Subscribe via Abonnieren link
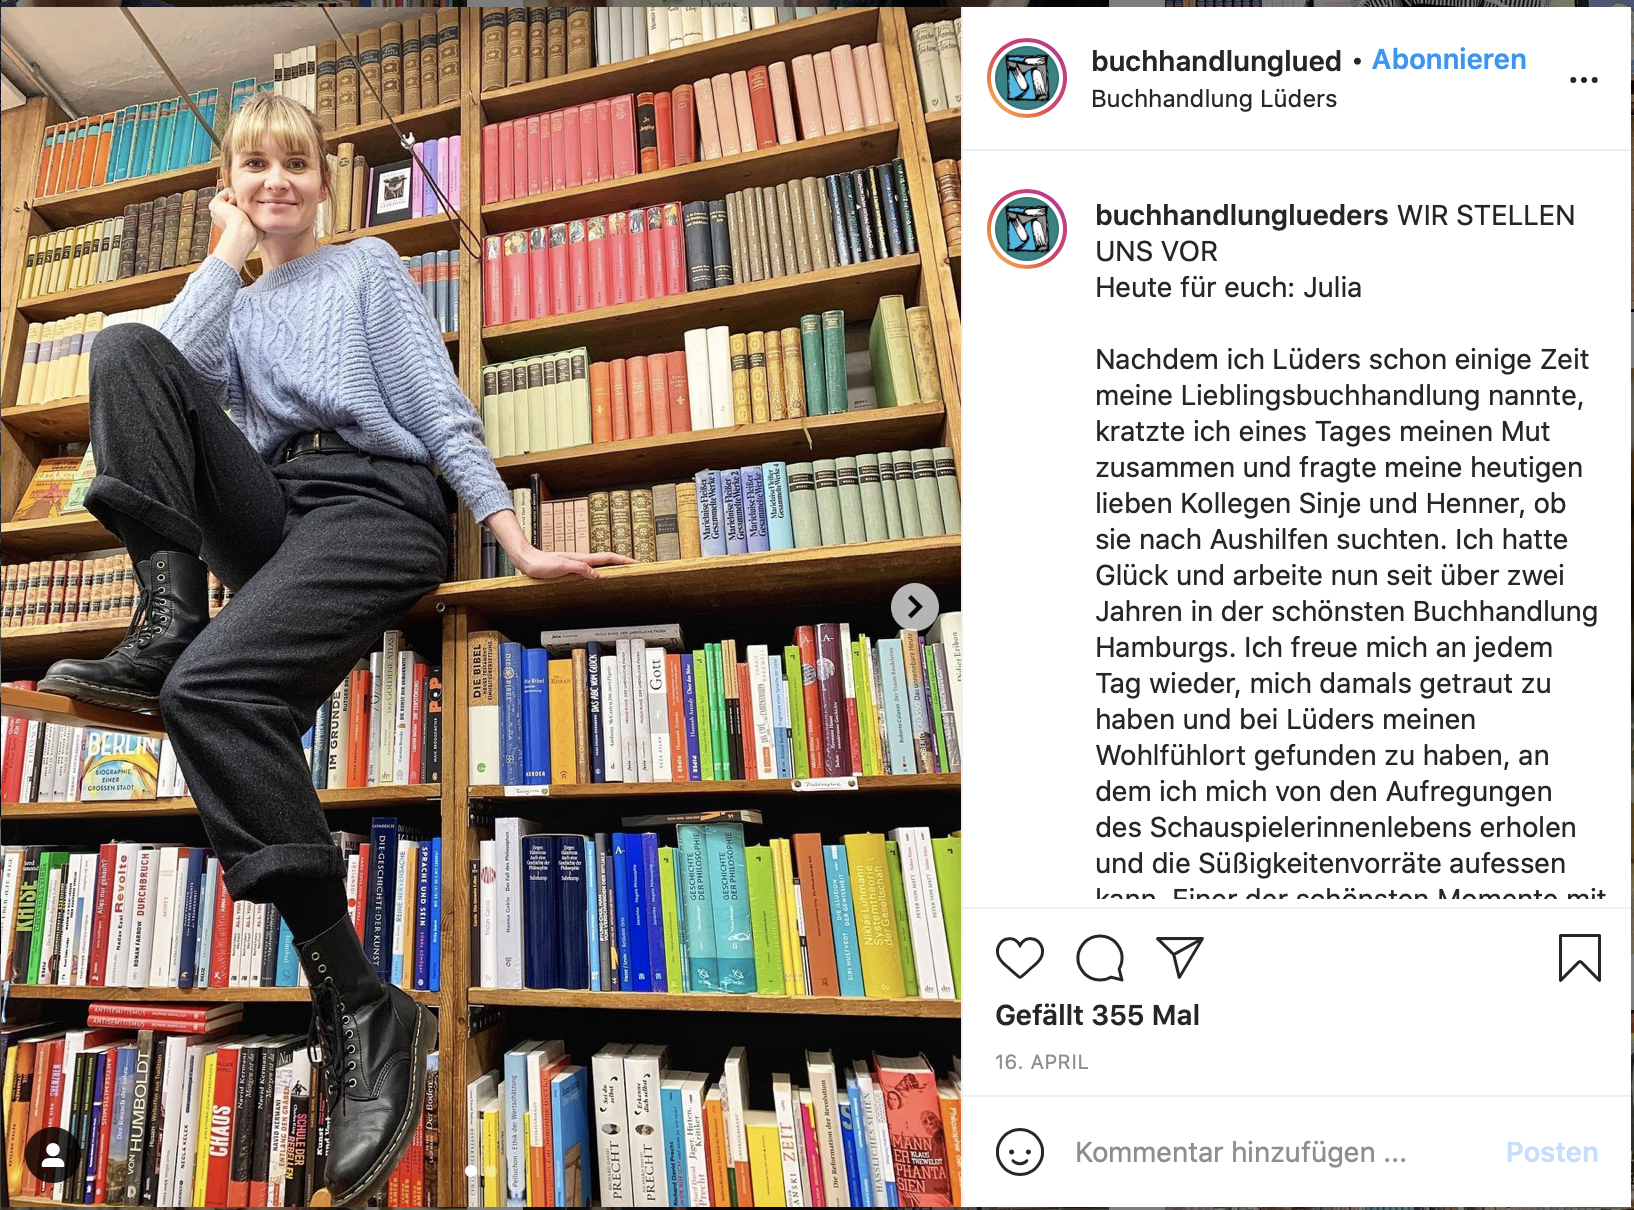Image resolution: width=1634 pixels, height=1210 pixels. pos(1449,60)
